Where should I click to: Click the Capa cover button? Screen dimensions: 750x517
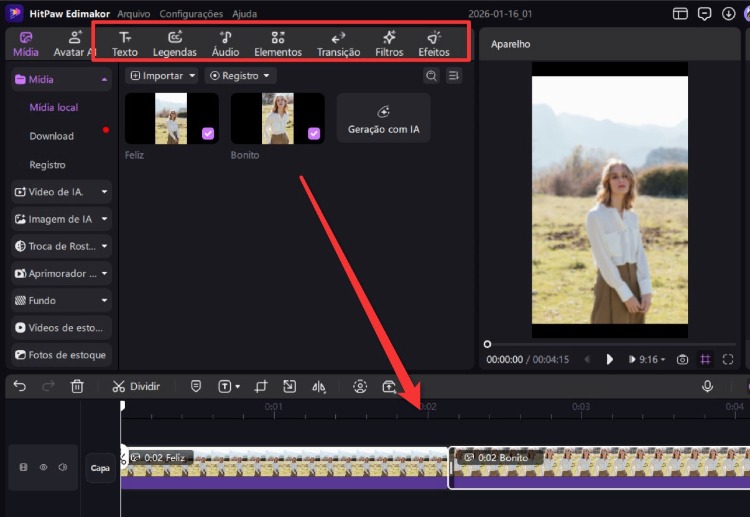(x=100, y=468)
